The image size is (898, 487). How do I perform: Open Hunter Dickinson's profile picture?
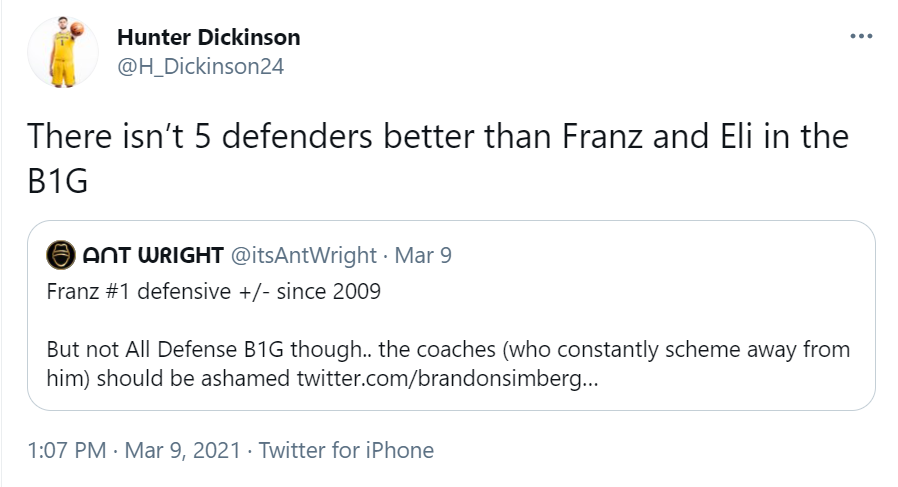[62, 51]
